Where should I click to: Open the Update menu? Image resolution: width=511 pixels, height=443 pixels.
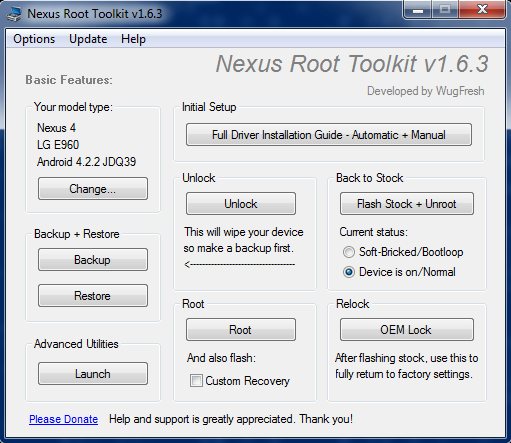coord(88,39)
